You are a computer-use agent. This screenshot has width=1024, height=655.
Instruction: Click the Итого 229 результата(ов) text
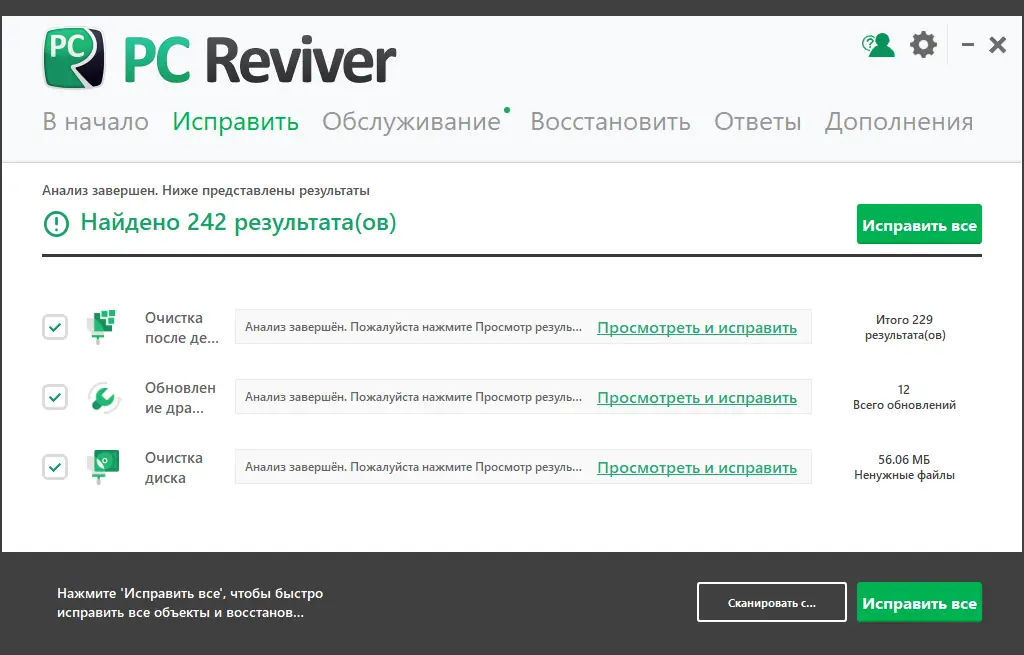pos(904,327)
